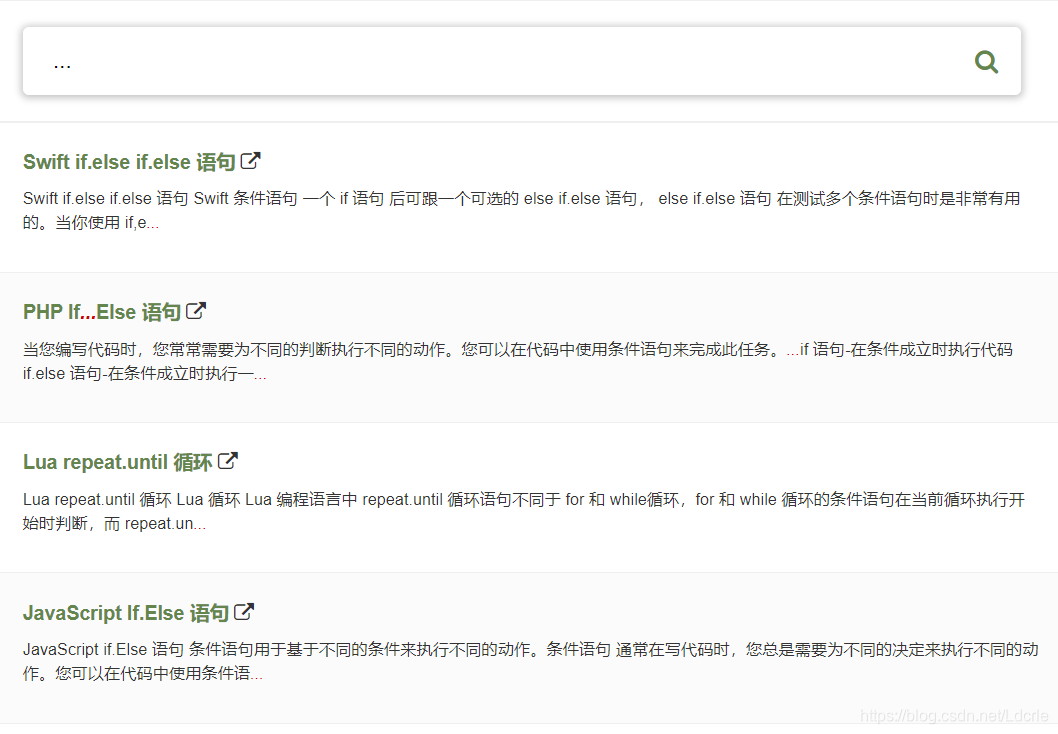Click Lua description starting "Lua repeat.until 循环 Lua 循环"

pos(524,511)
